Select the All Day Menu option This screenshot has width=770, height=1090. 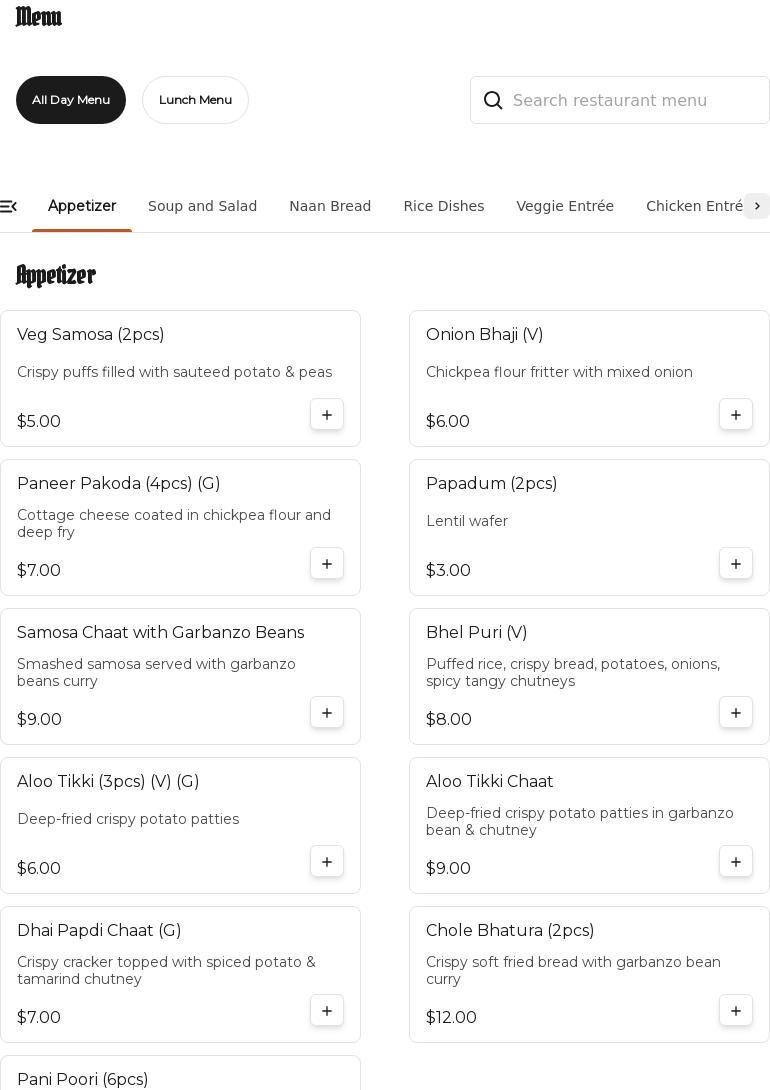pyautogui.click(x=71, y=100)
